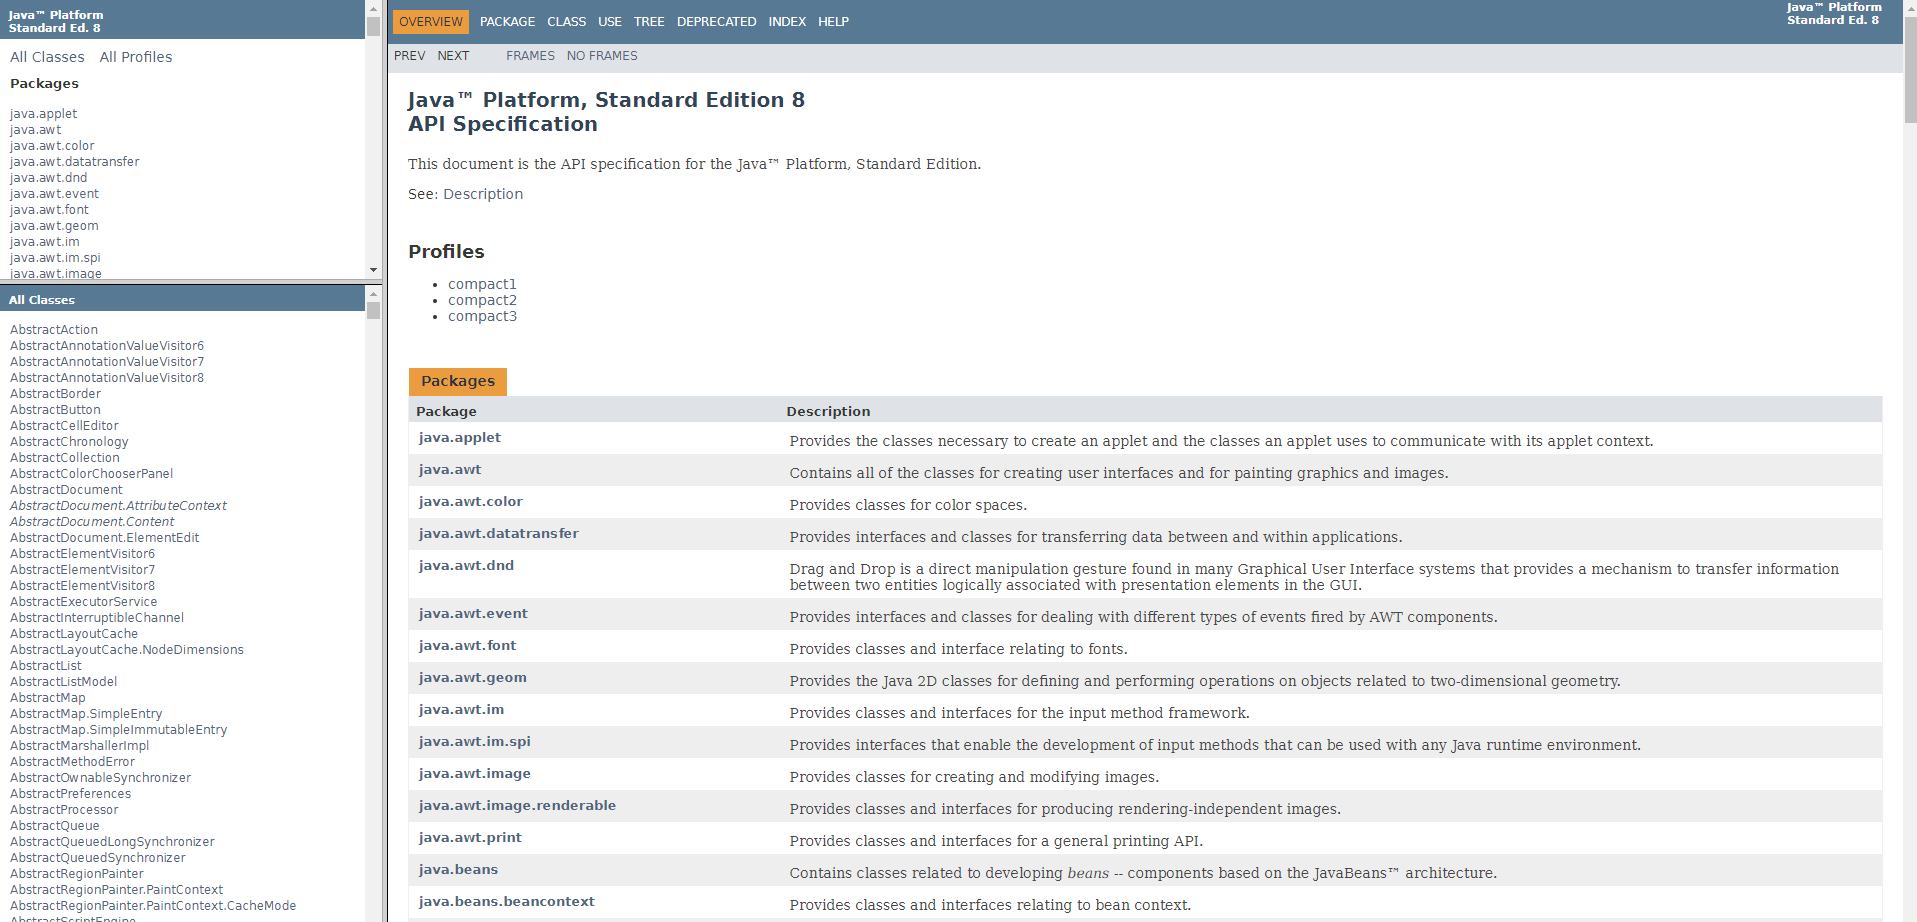Follow the Description link after See
1917x922 pixels.
coord(483,194)
